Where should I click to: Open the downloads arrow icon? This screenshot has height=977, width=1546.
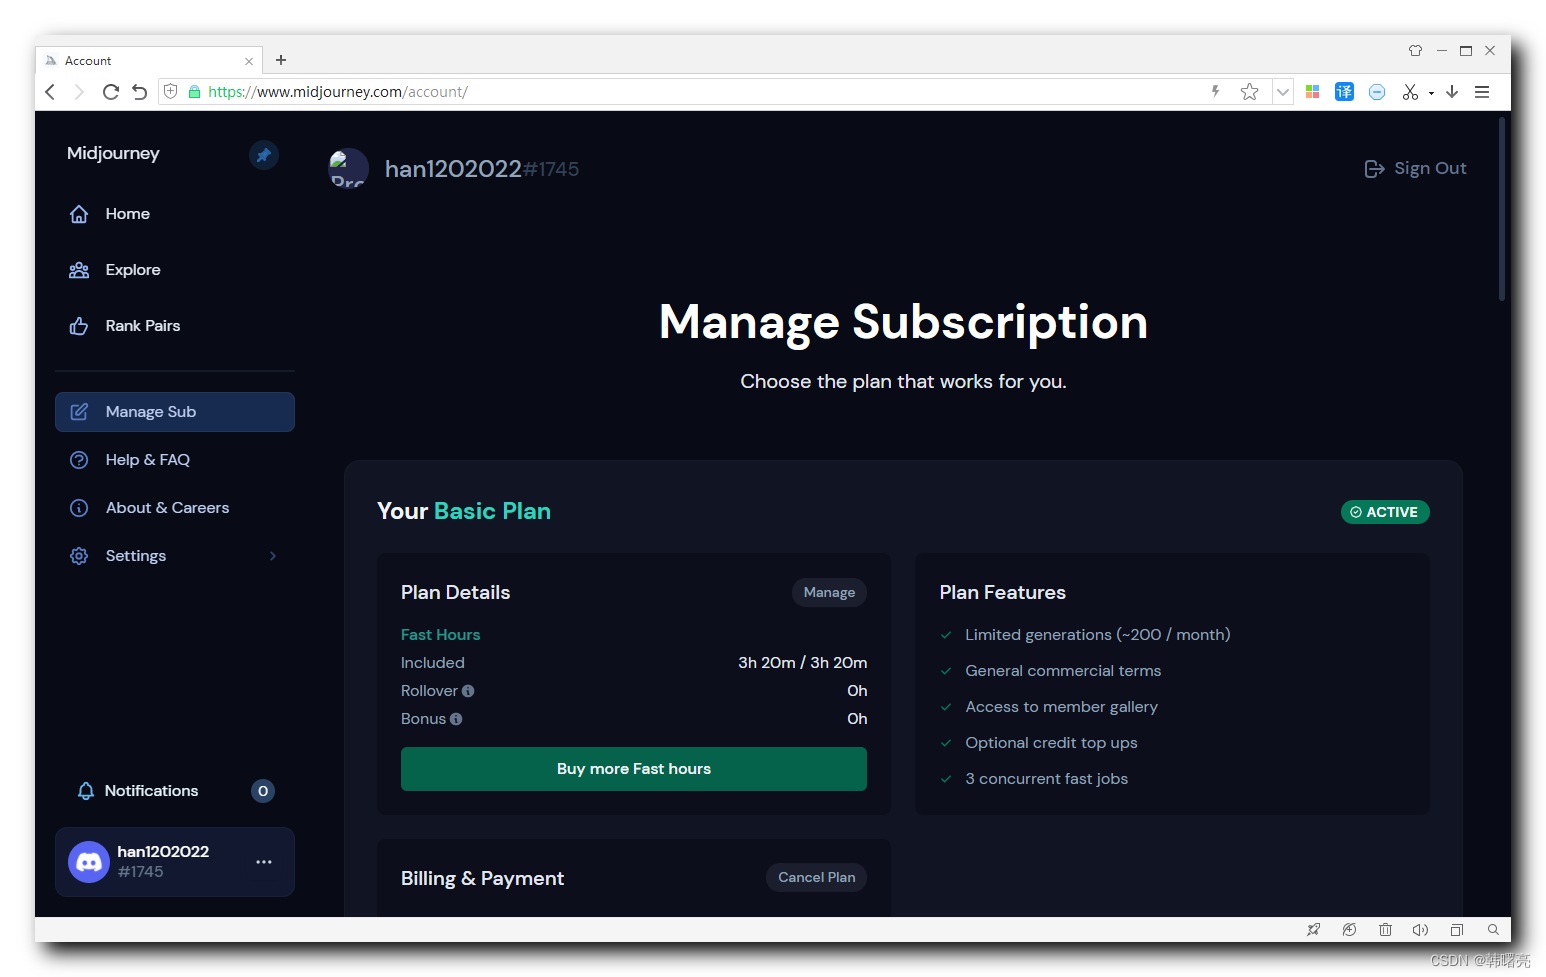[1452, 92]
